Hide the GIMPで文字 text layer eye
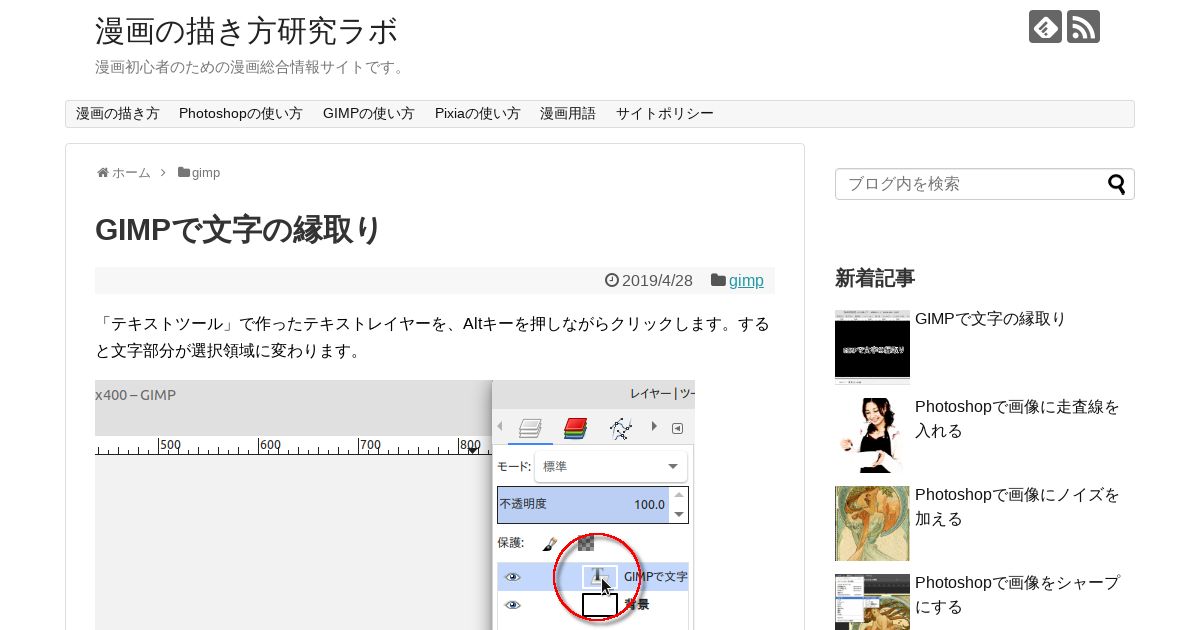Viewport: 1200px width, 630px height. [513, 577]
